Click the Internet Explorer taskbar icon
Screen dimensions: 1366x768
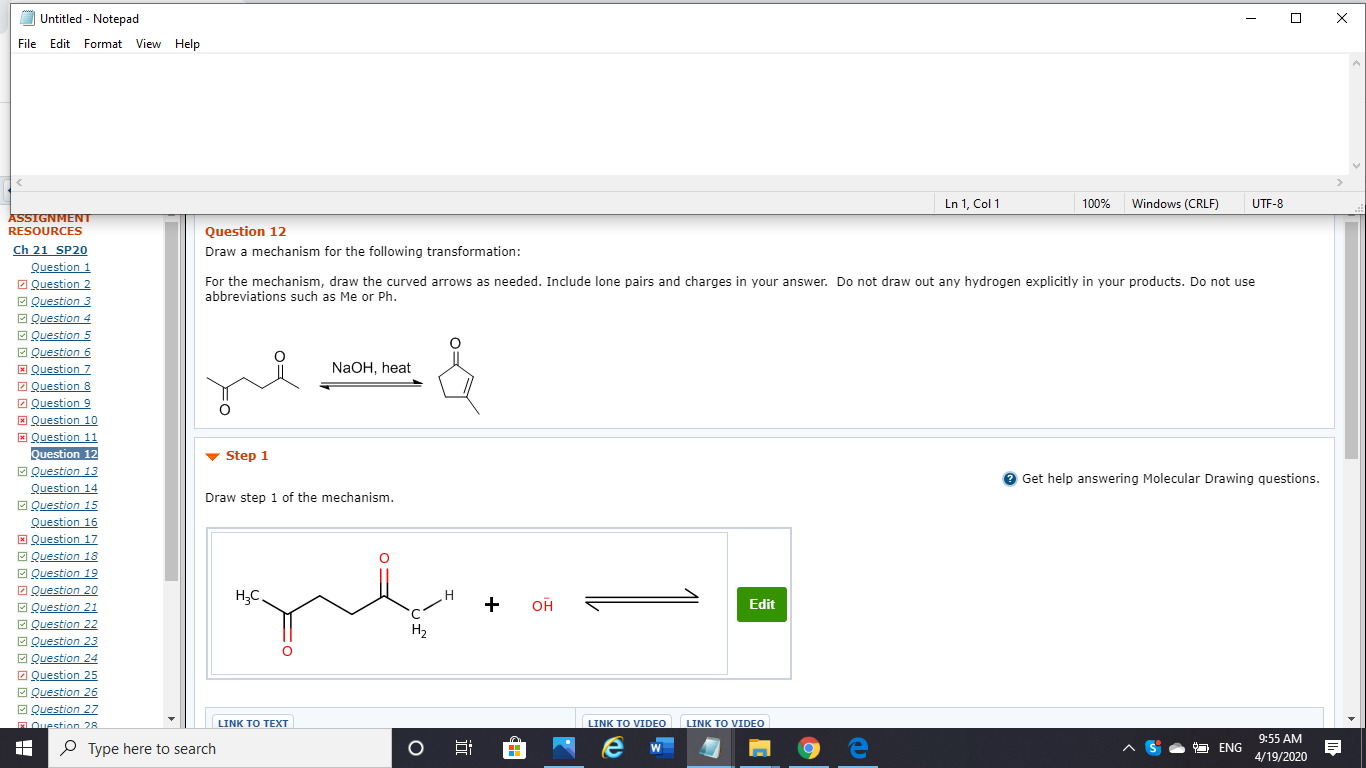[x=612, y=748]
